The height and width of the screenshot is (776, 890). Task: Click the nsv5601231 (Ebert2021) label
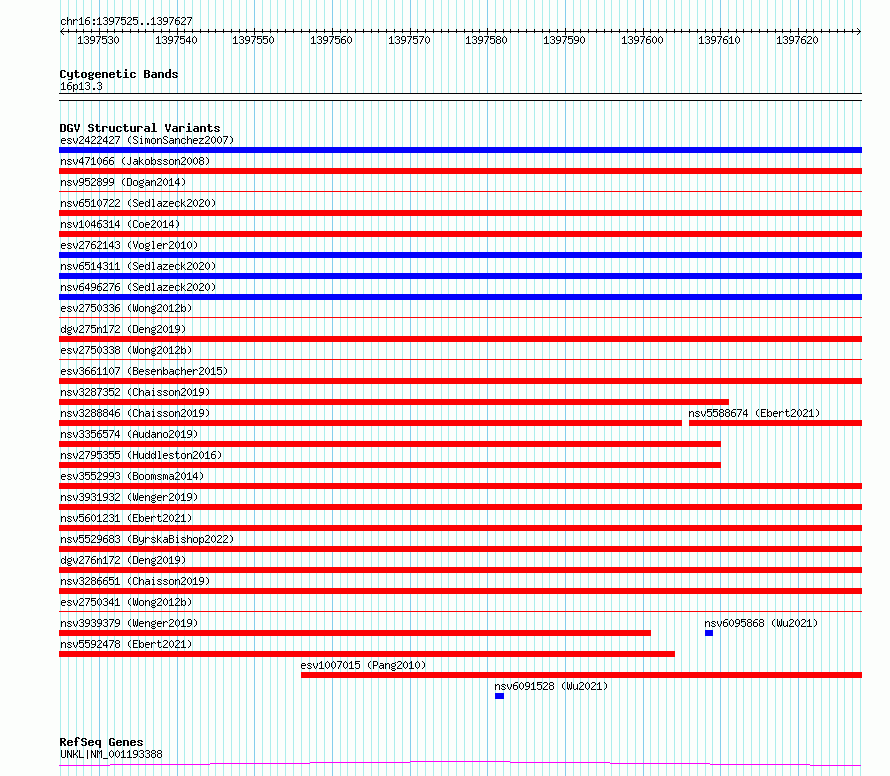pos(126,518)
